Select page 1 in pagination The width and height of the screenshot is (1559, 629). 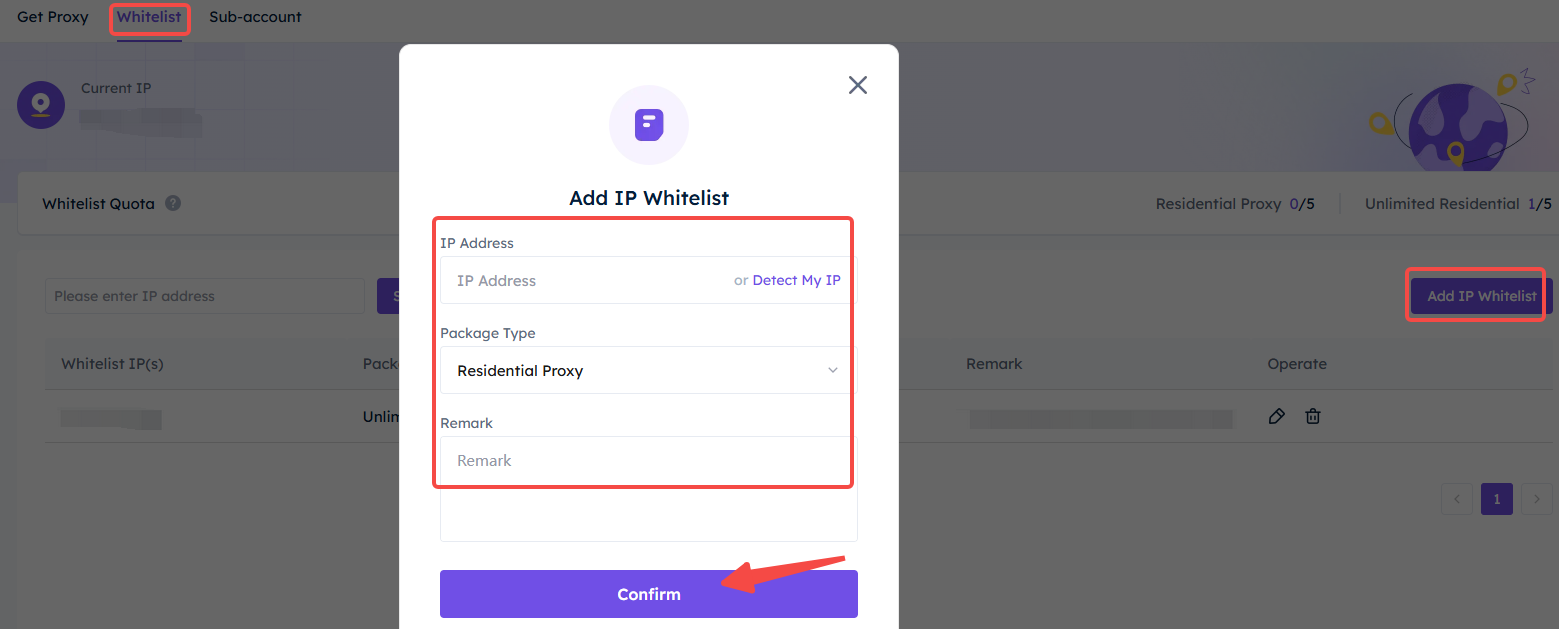point(1497,499)
